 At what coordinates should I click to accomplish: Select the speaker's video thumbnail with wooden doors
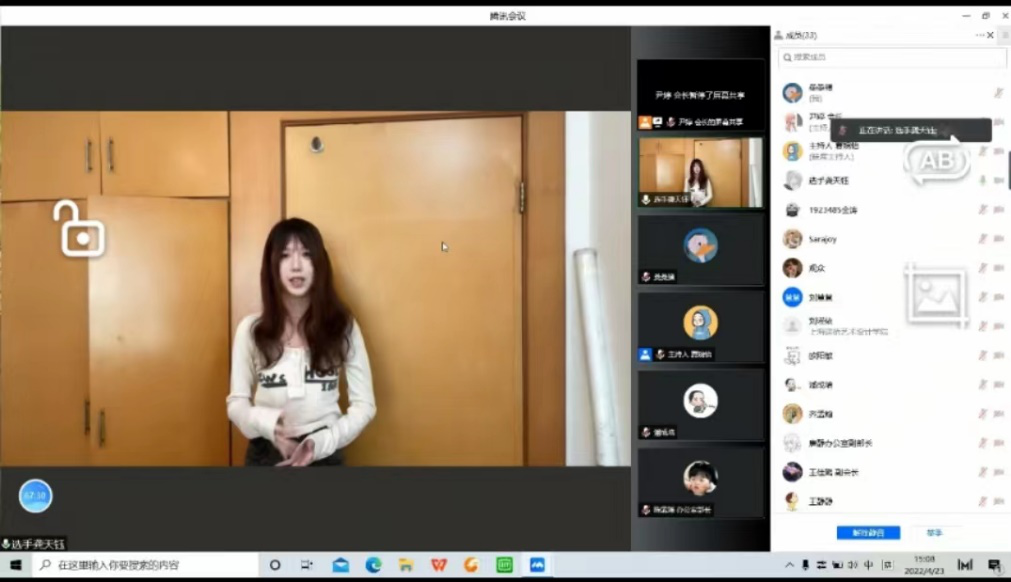700,171
